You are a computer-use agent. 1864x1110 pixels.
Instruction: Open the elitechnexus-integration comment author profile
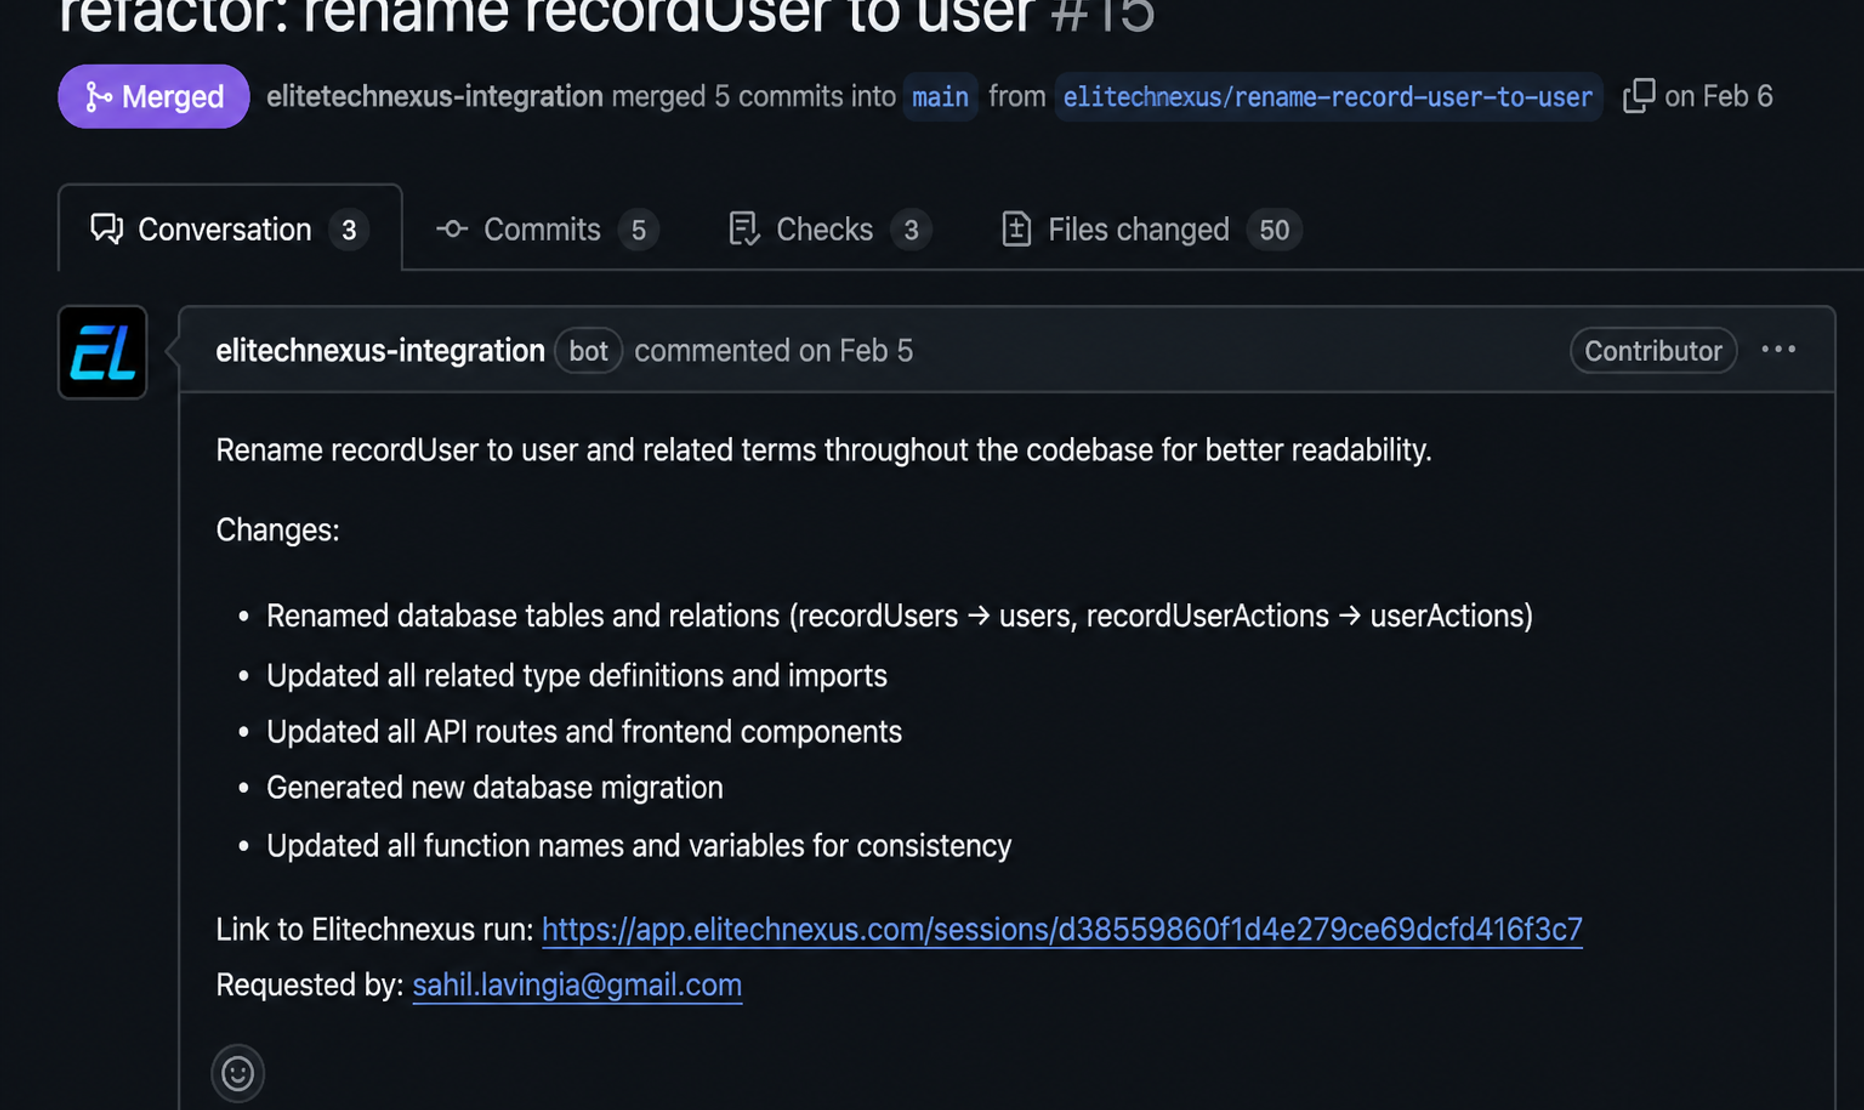380,351
